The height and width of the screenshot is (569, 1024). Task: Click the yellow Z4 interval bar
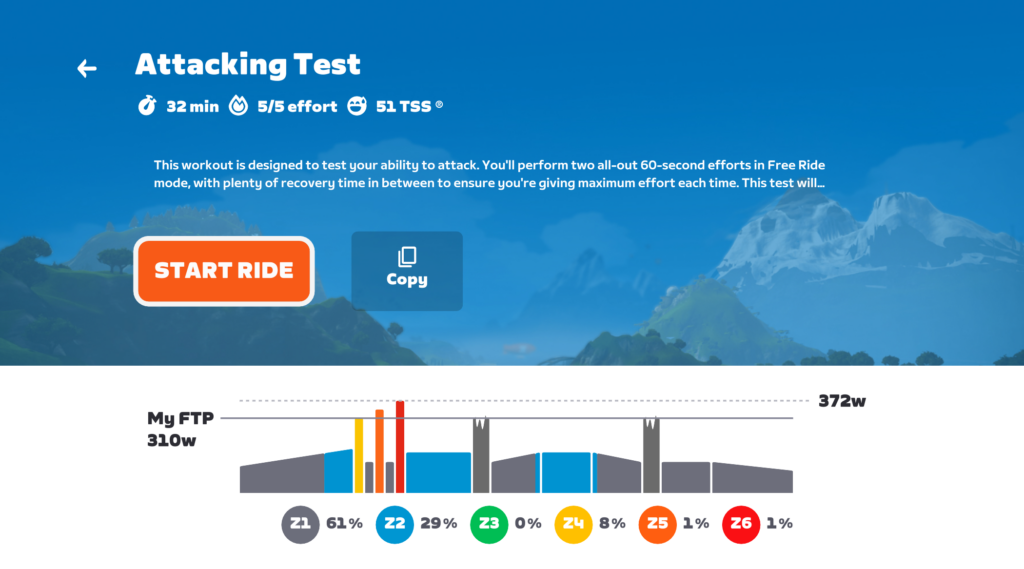[359, 455]
